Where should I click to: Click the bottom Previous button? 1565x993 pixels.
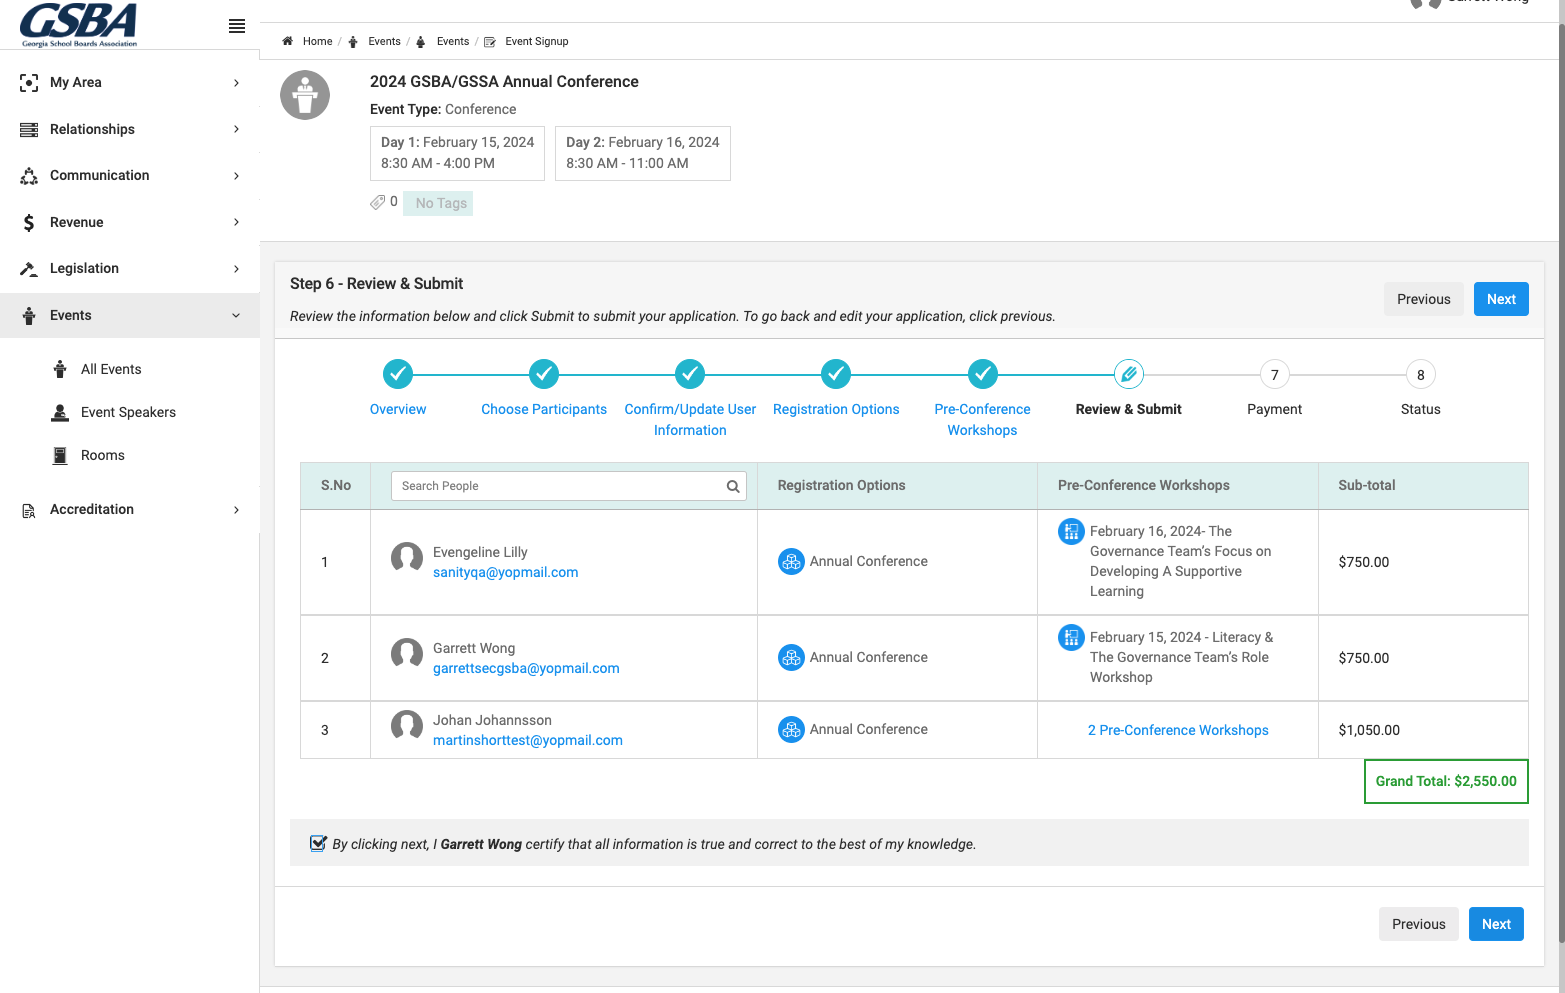pos(1418,924)
